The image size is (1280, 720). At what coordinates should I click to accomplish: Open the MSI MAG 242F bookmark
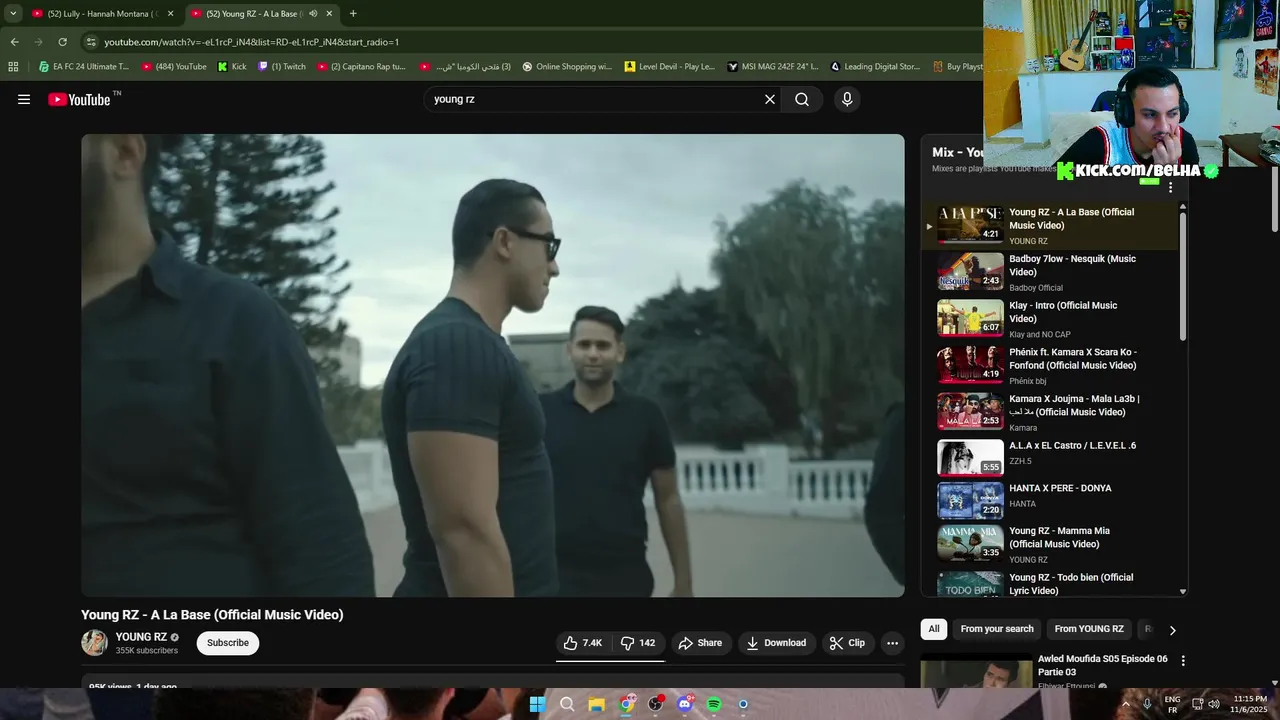point(773,67)
